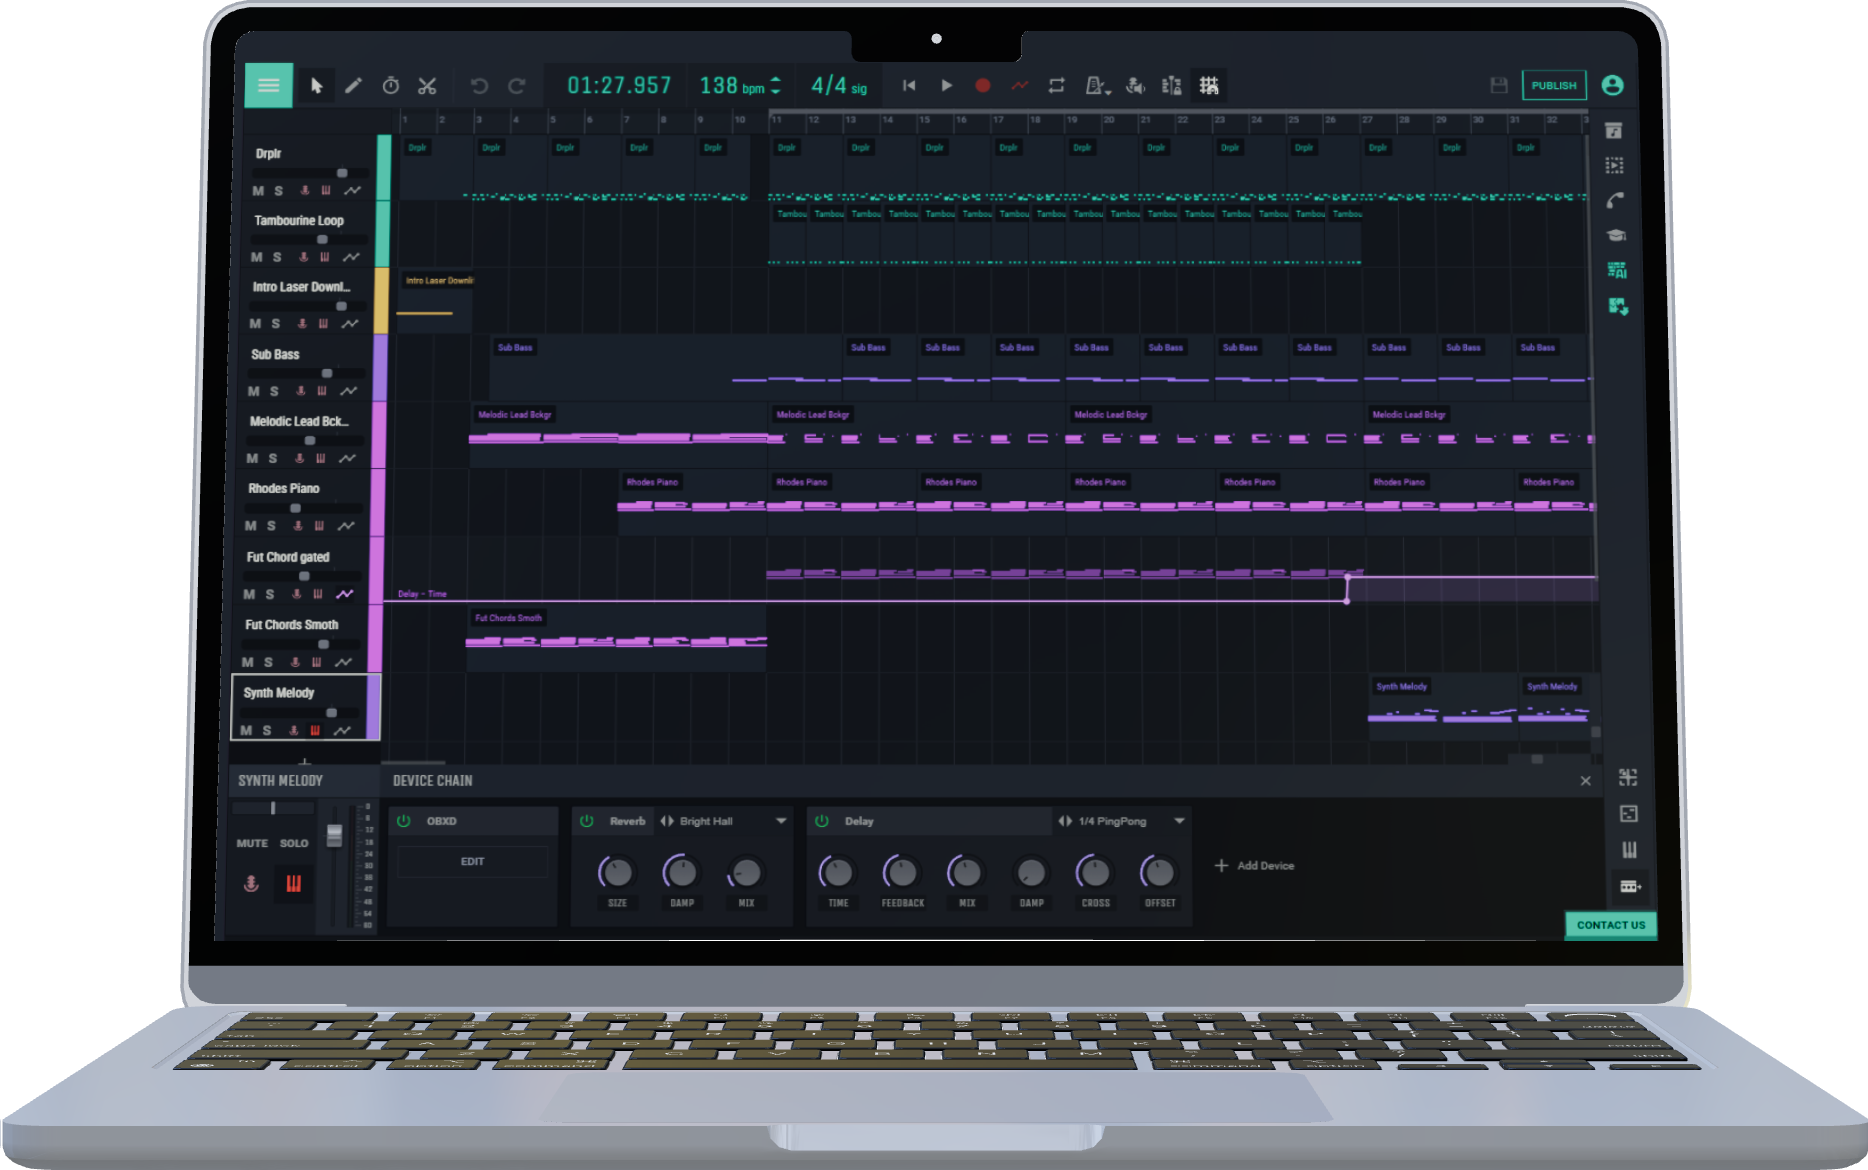Click the DEVICE CHAIN panel title
The image size is (1868, 1170).
(432, 781)
